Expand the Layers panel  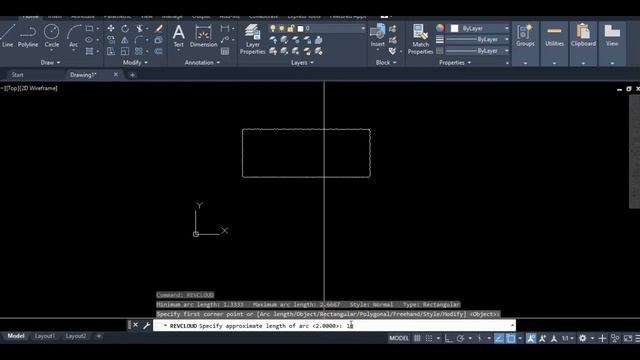(302, 62)
